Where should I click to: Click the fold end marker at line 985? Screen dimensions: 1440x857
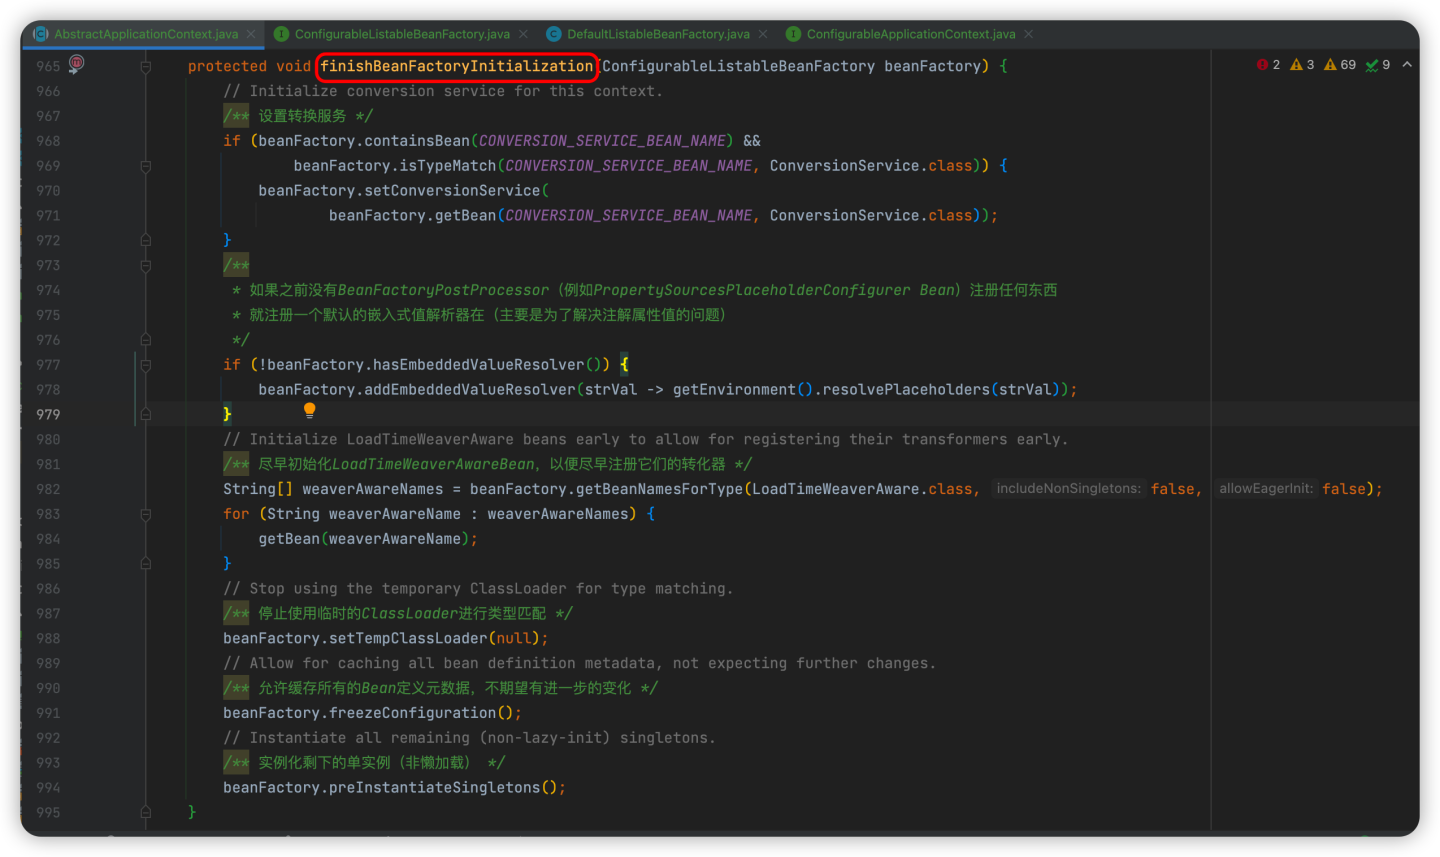coord(145,564)
